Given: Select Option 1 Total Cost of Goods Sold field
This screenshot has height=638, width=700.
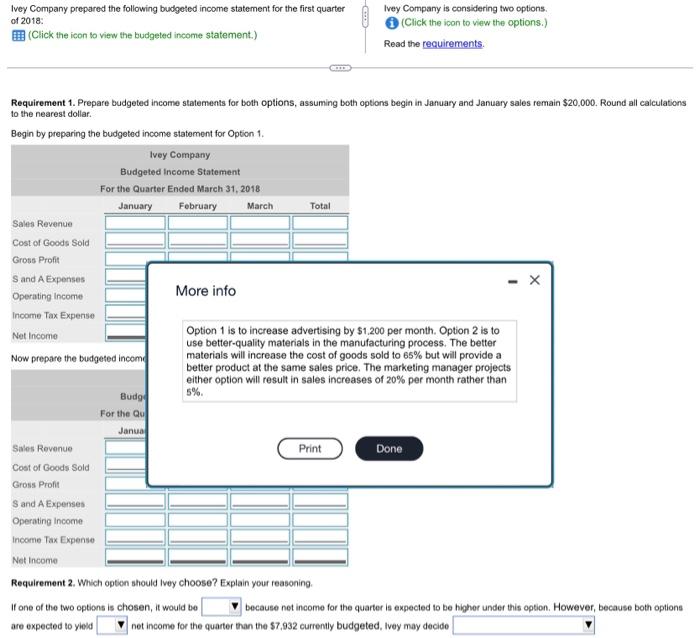Looking at the screenshot, I should [x=320, y=240].
